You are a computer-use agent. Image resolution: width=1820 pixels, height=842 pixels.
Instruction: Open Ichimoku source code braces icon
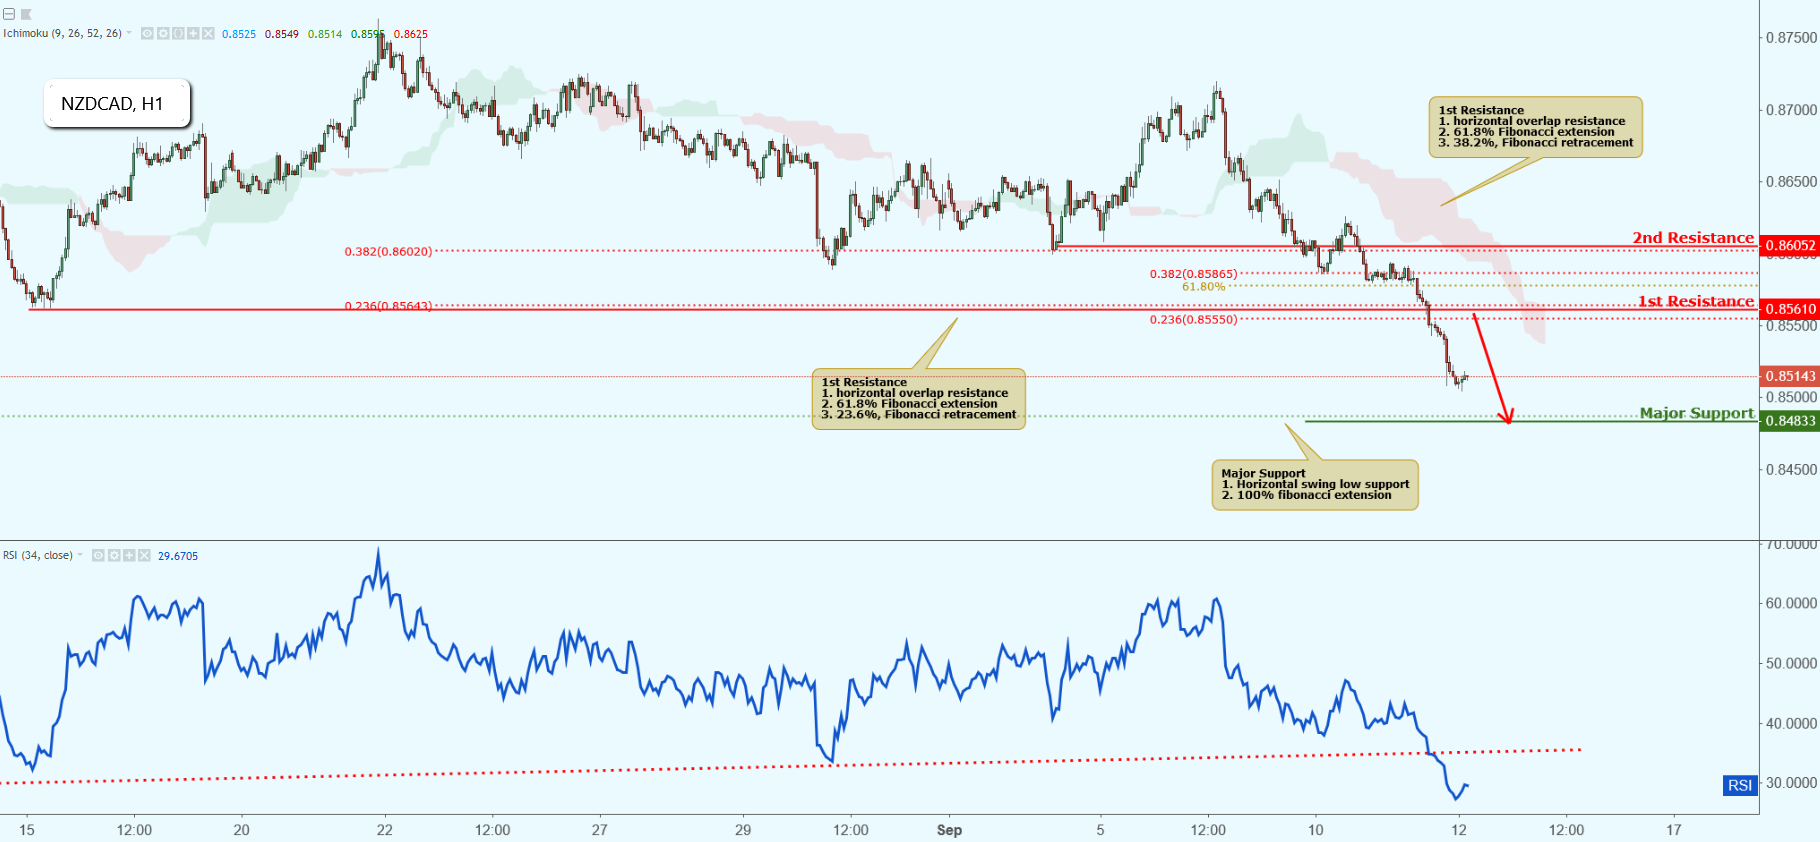pyautogui.click(x=178, y=34)
